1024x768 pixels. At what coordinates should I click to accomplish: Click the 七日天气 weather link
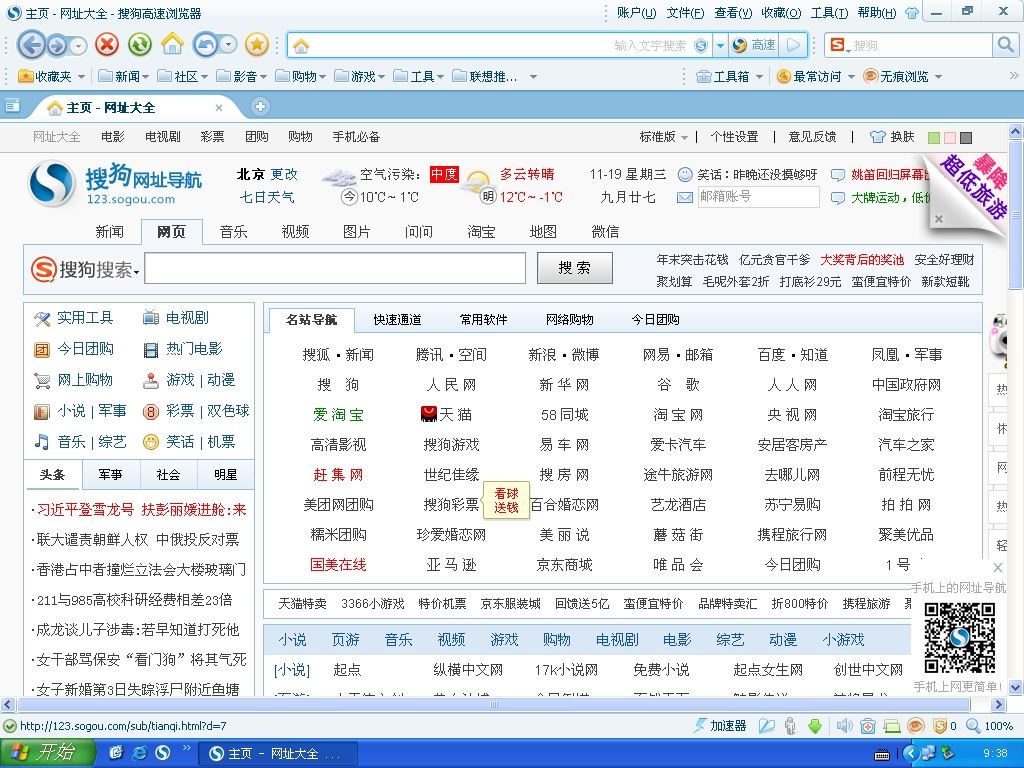pyautogui.click(x=267, y=197)
